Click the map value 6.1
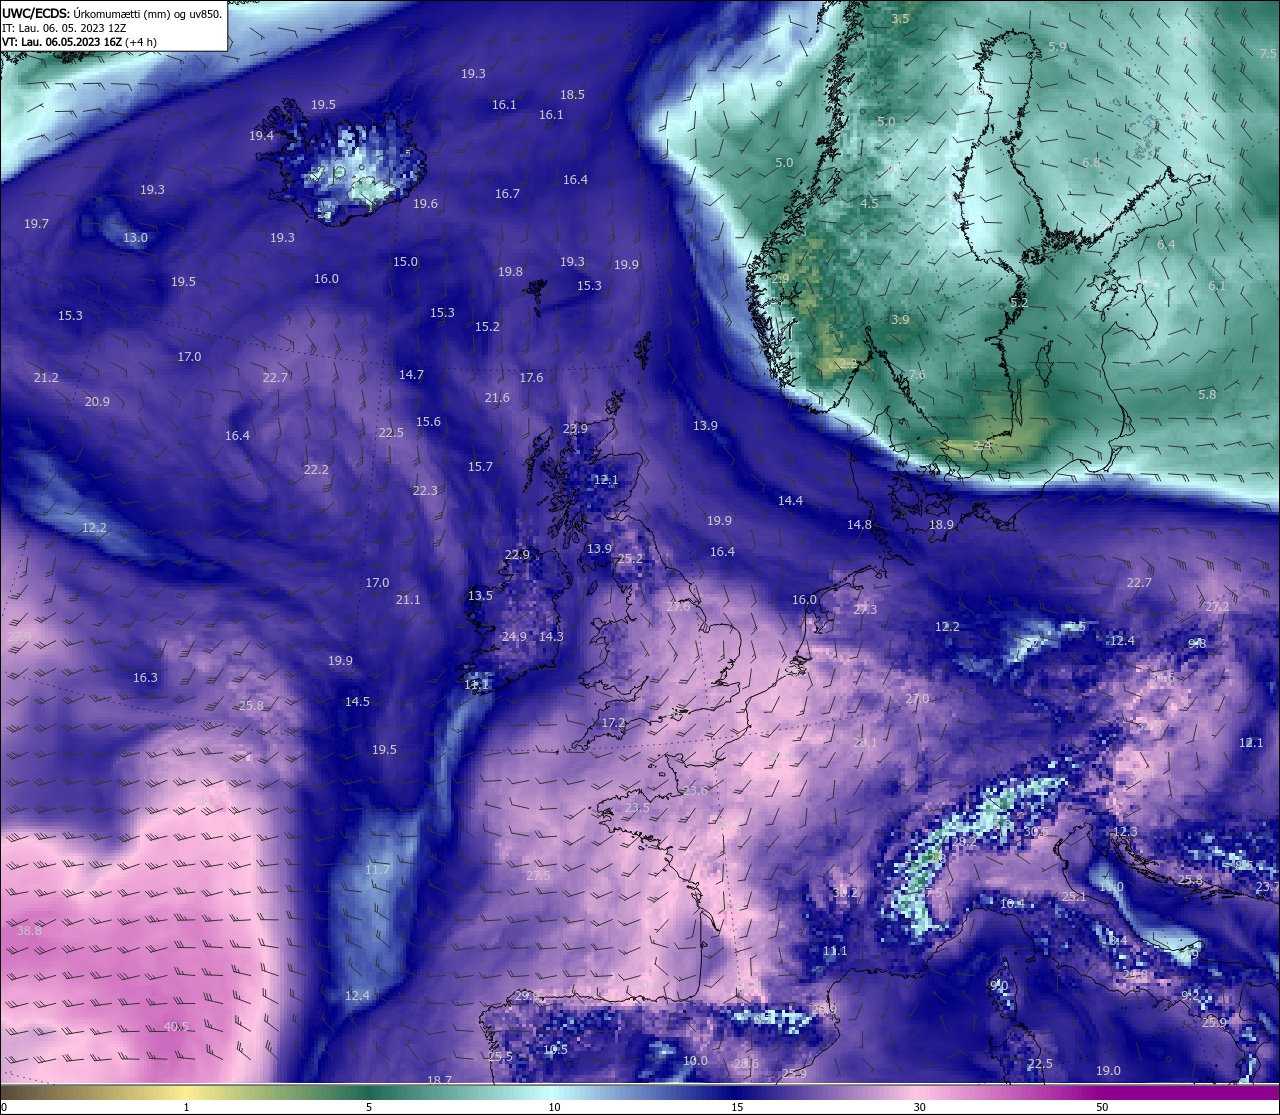1280x1115 pixels. coord(1216,286)
